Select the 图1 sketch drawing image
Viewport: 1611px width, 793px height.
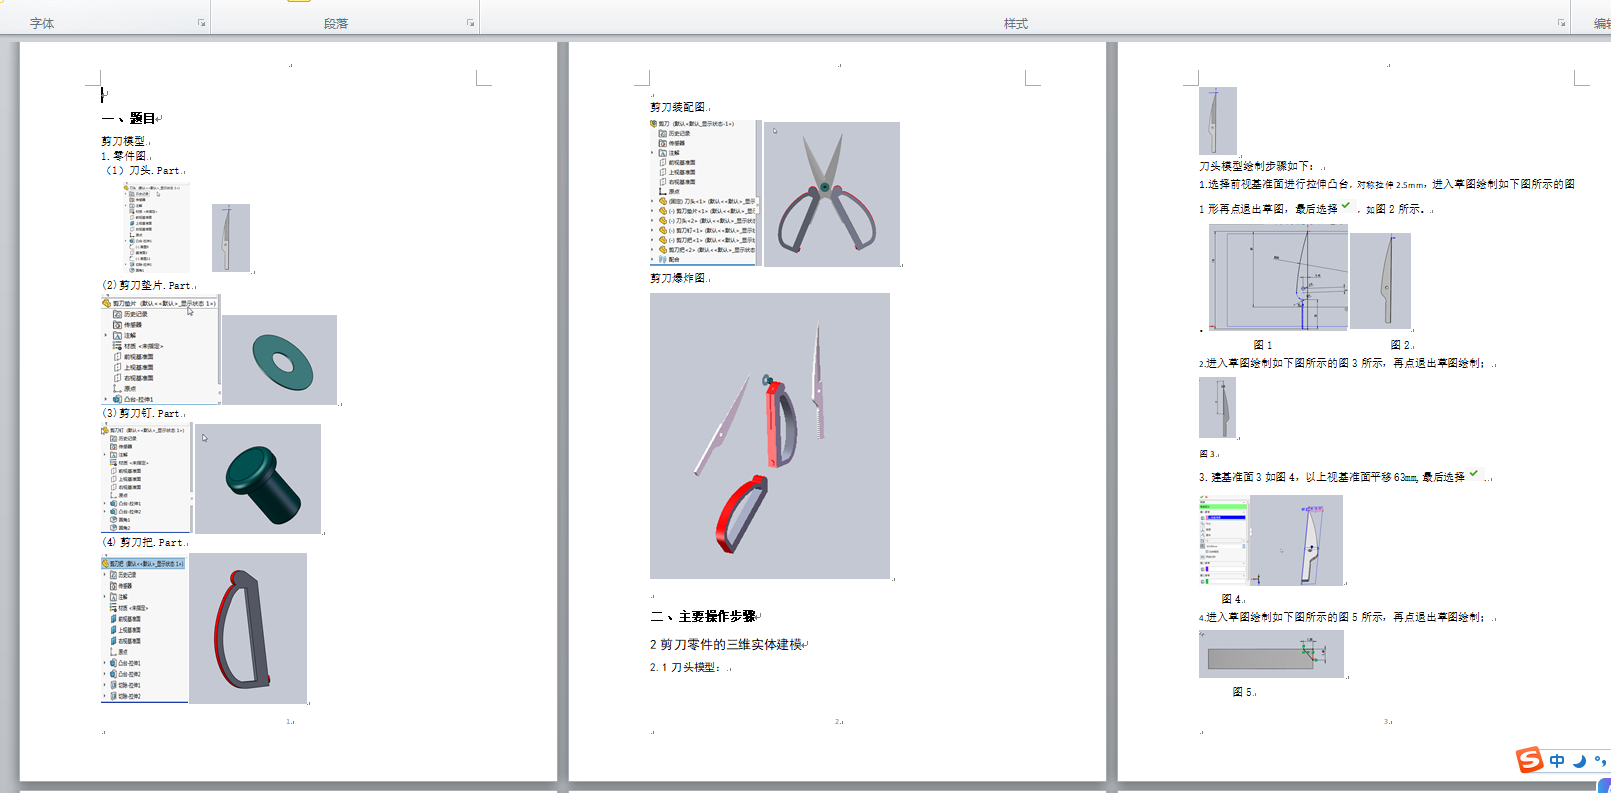1278,277
